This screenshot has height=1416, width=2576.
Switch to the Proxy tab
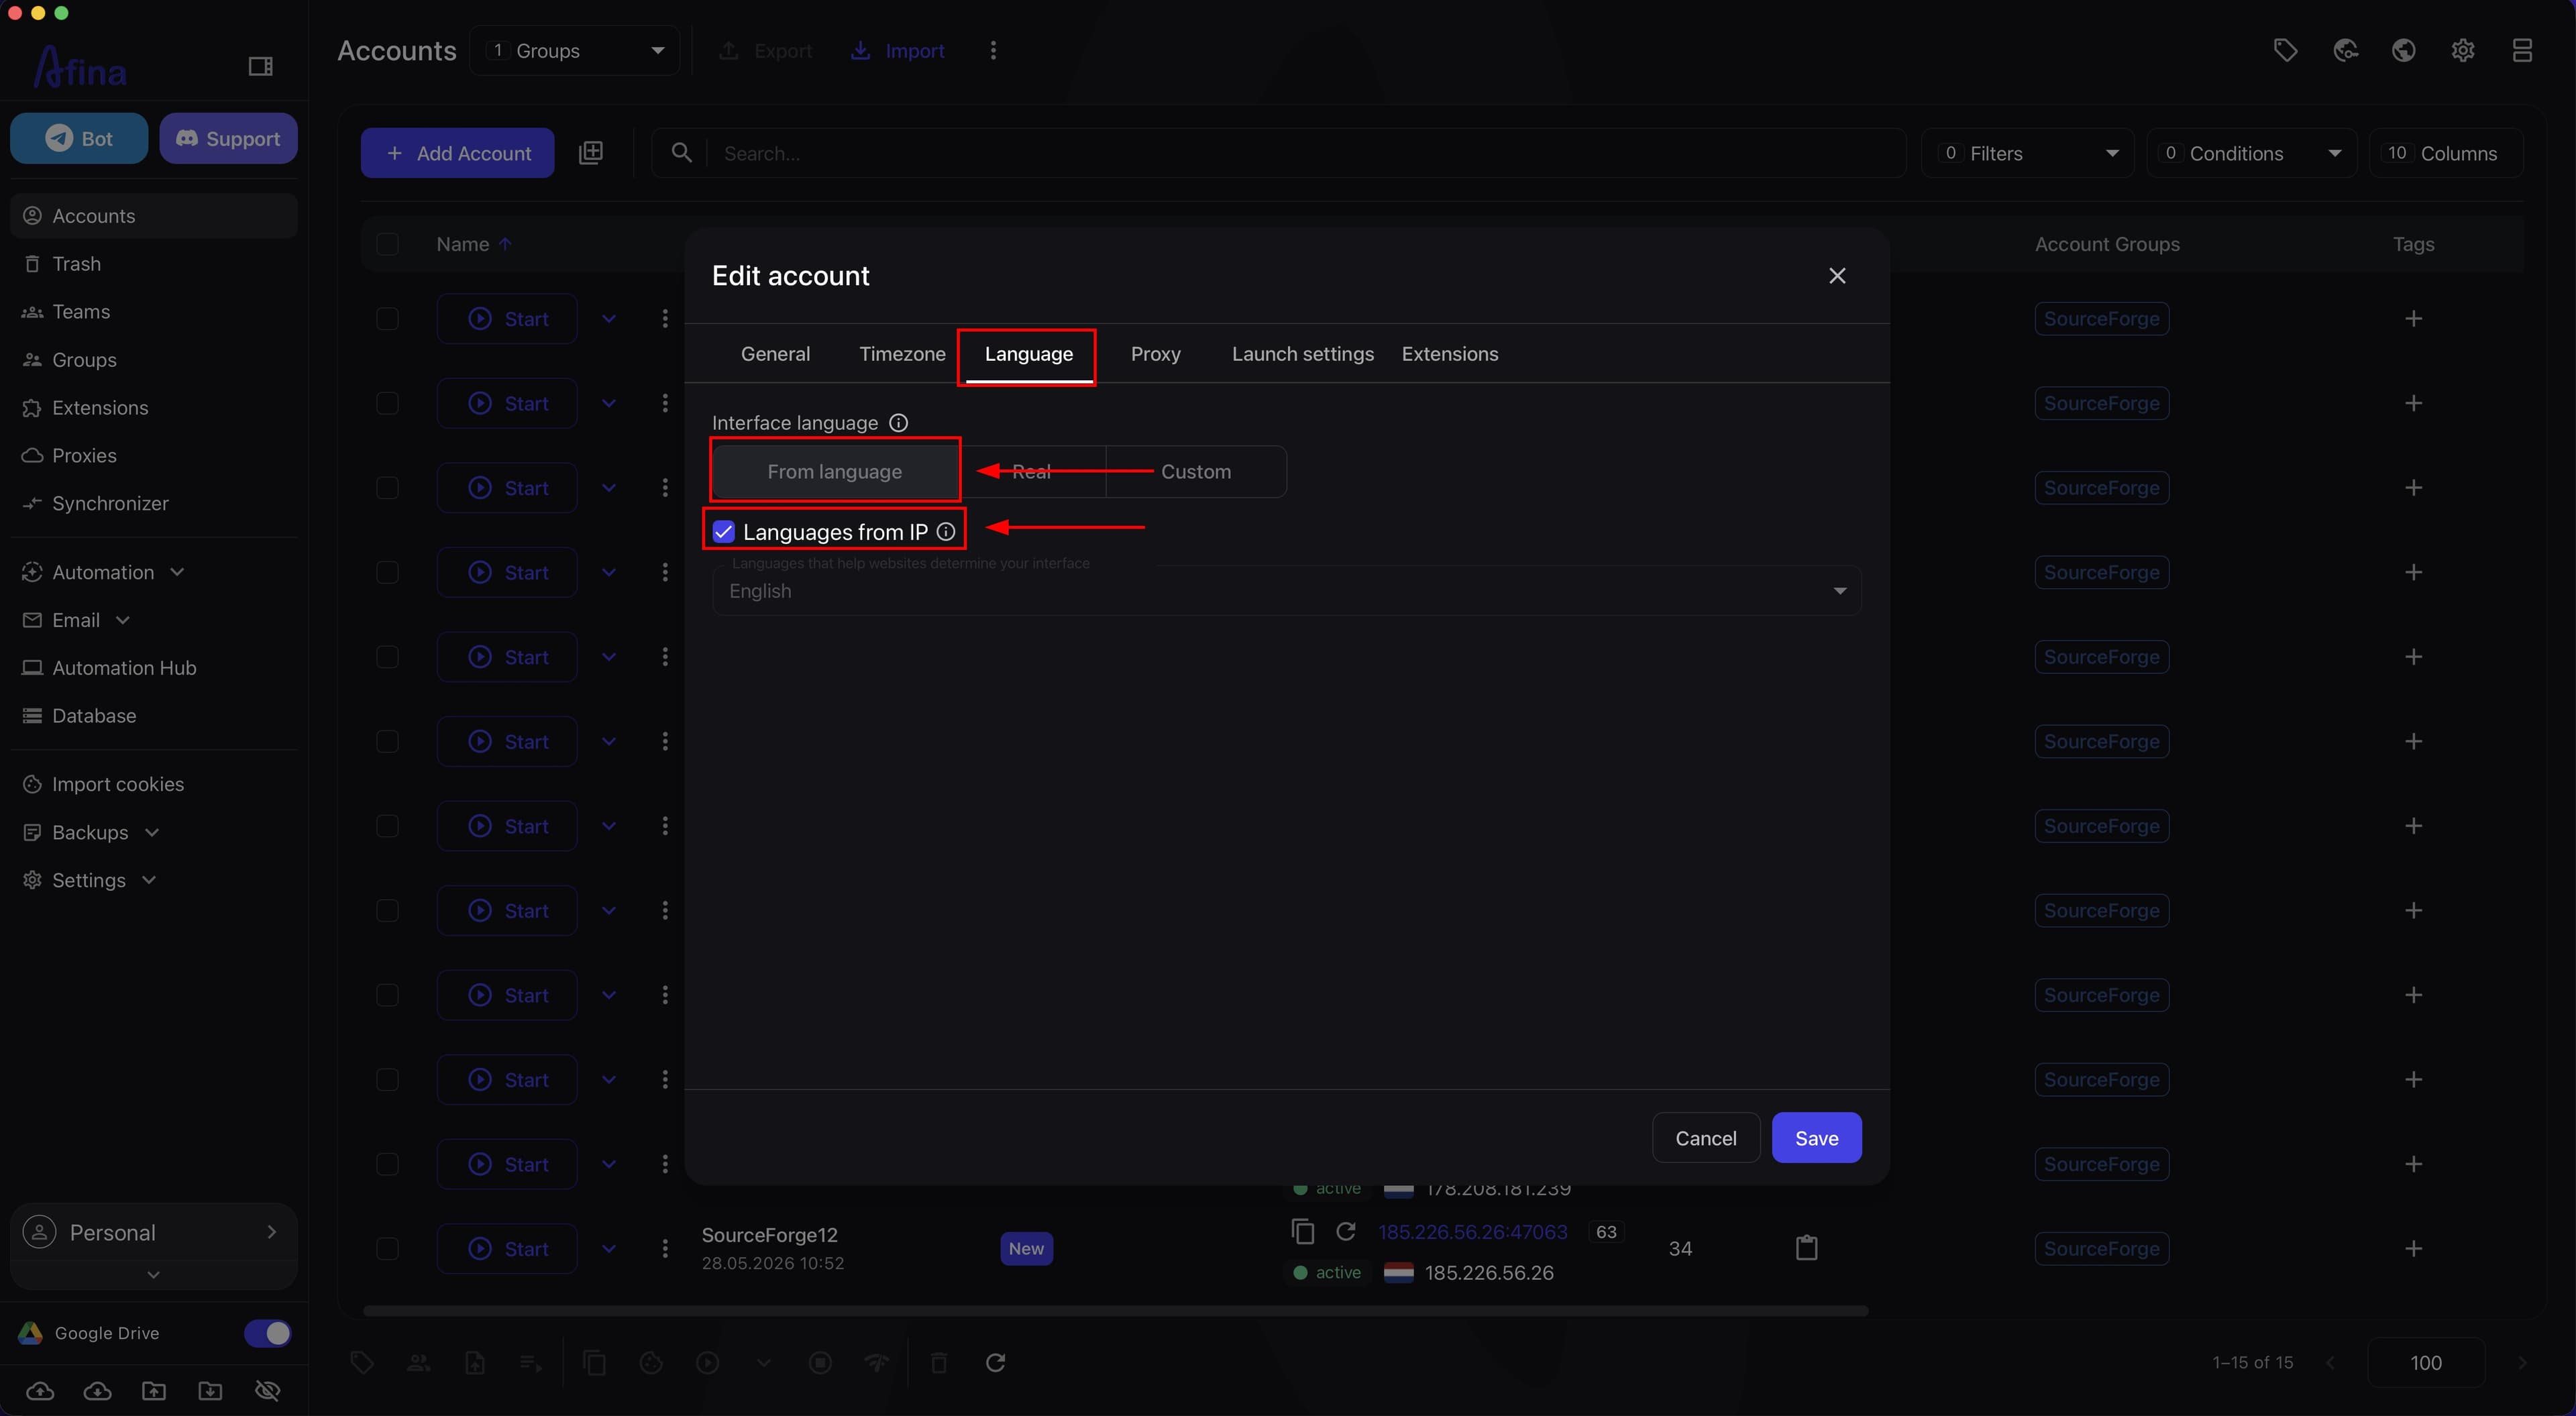(x=1155, y=354)
